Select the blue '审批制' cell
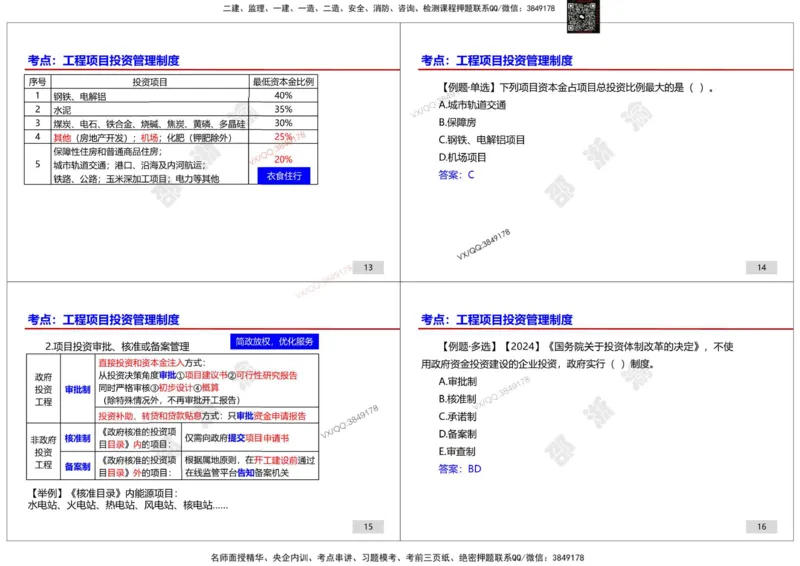The height and width of the screenshot is (566, 800). click(x=78, y=389)
